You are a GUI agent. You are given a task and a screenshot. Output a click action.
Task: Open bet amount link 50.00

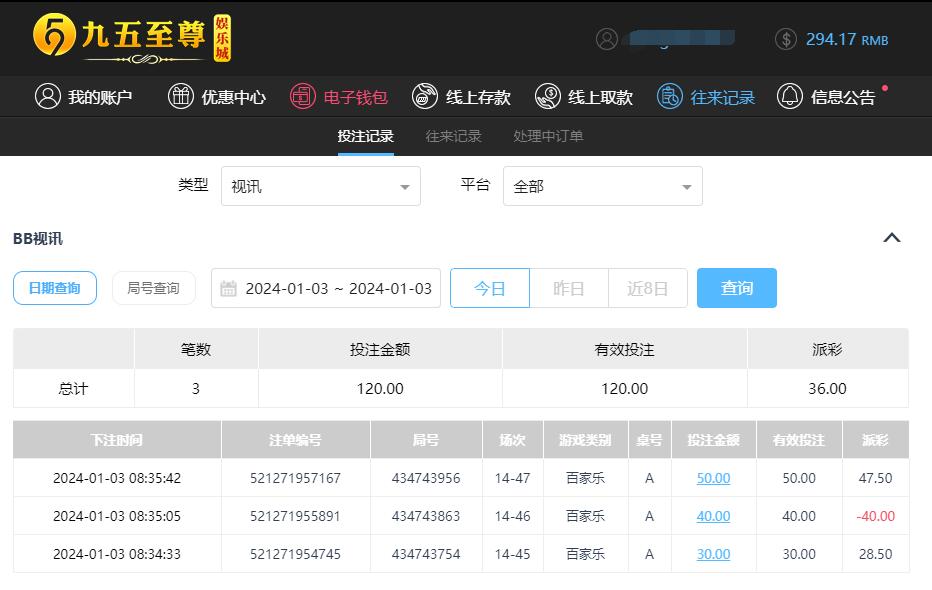pos(713,478)
